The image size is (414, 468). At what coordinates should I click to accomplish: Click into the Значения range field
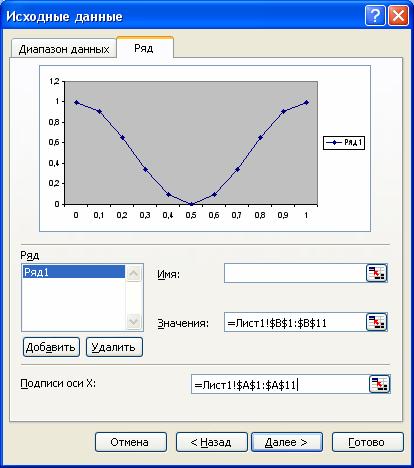tap(295, 322)
